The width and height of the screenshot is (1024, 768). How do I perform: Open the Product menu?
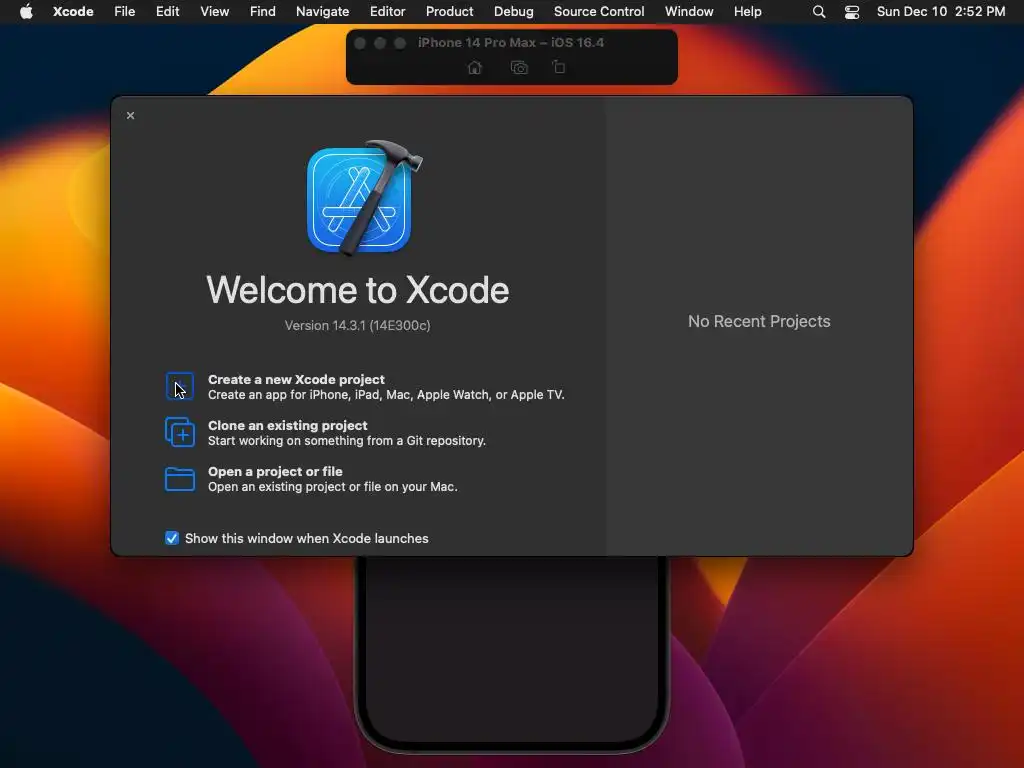click(449, 11)
